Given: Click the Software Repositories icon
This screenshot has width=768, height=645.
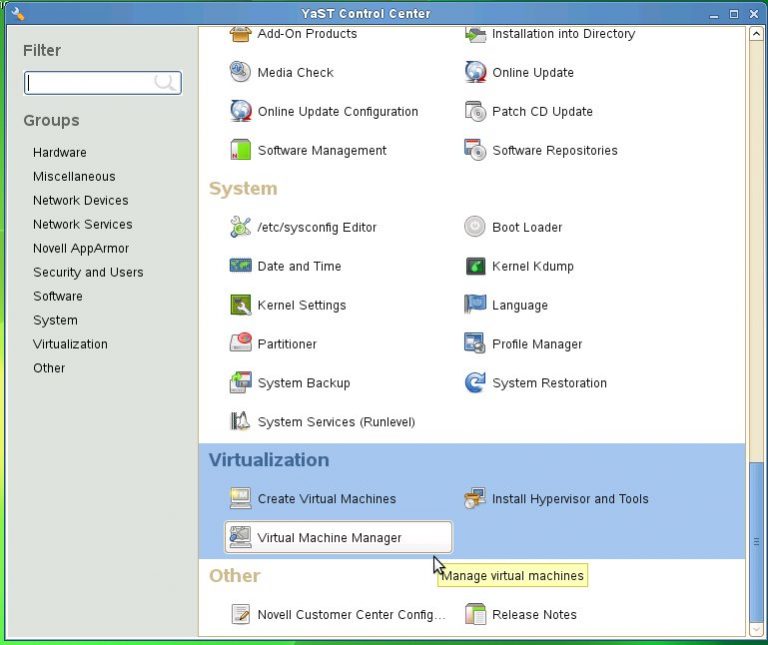Looking at the screenshot, I should pyautogui.click(x=475, y=150).
